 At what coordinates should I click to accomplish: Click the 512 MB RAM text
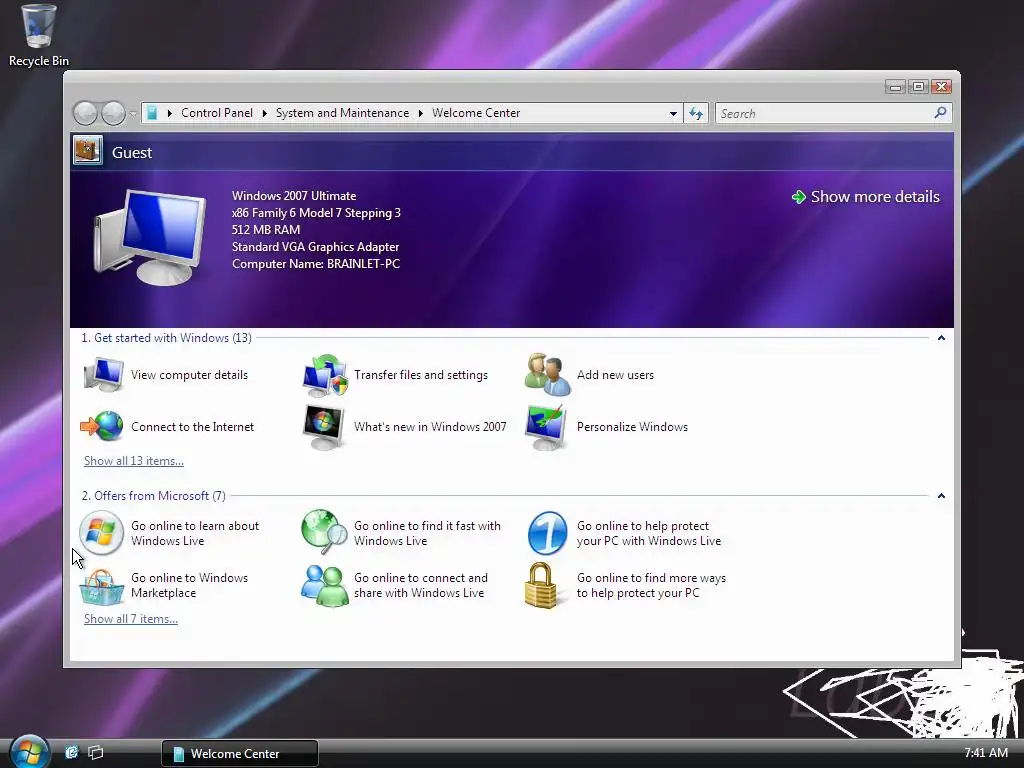[x=266, y=230]
